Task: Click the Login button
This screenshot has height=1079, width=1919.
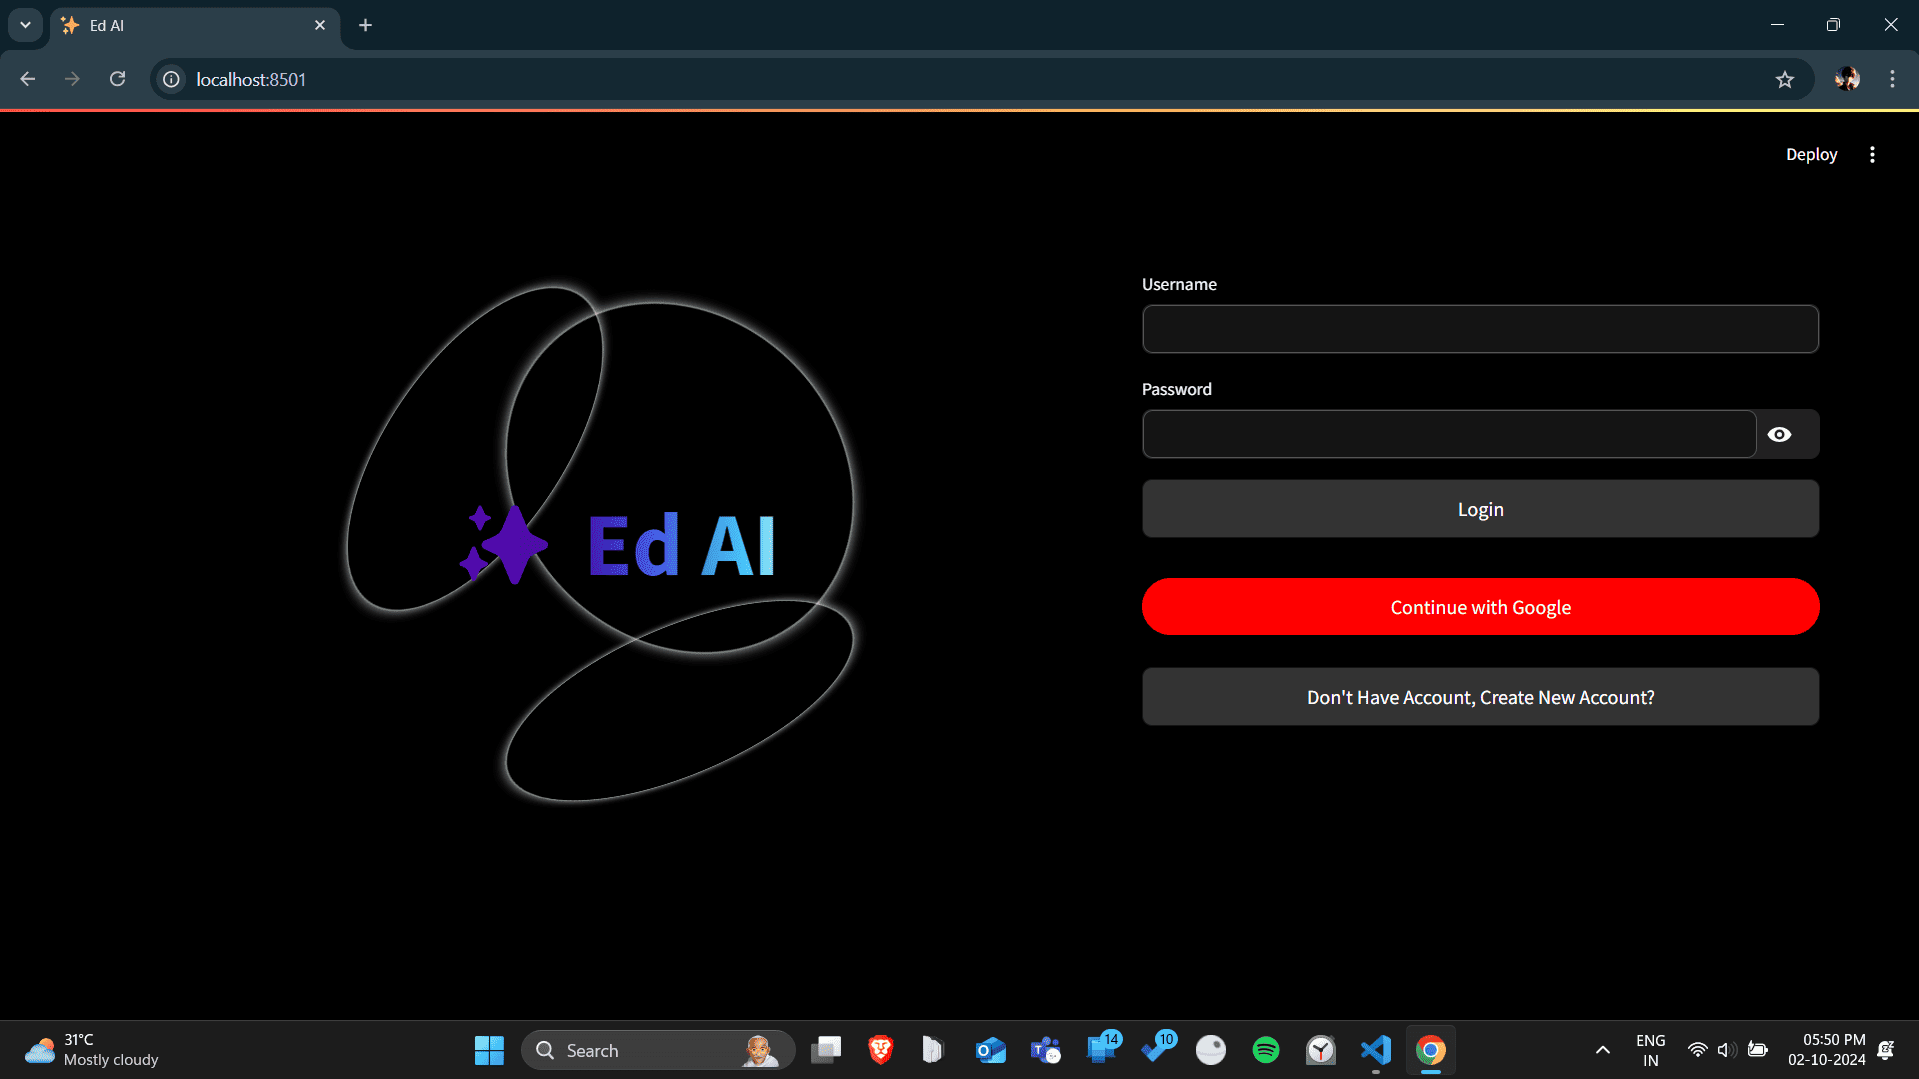Action: pos(1480,509)
